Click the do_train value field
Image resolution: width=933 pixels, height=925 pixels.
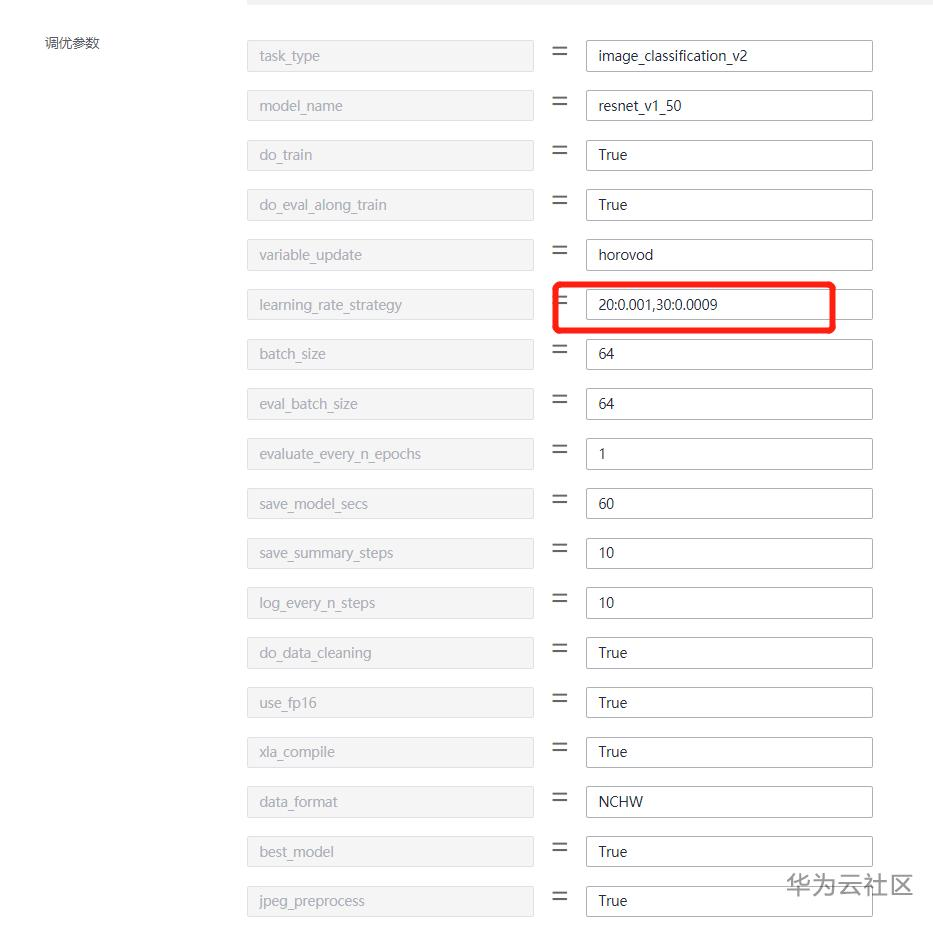click(728, 155)
